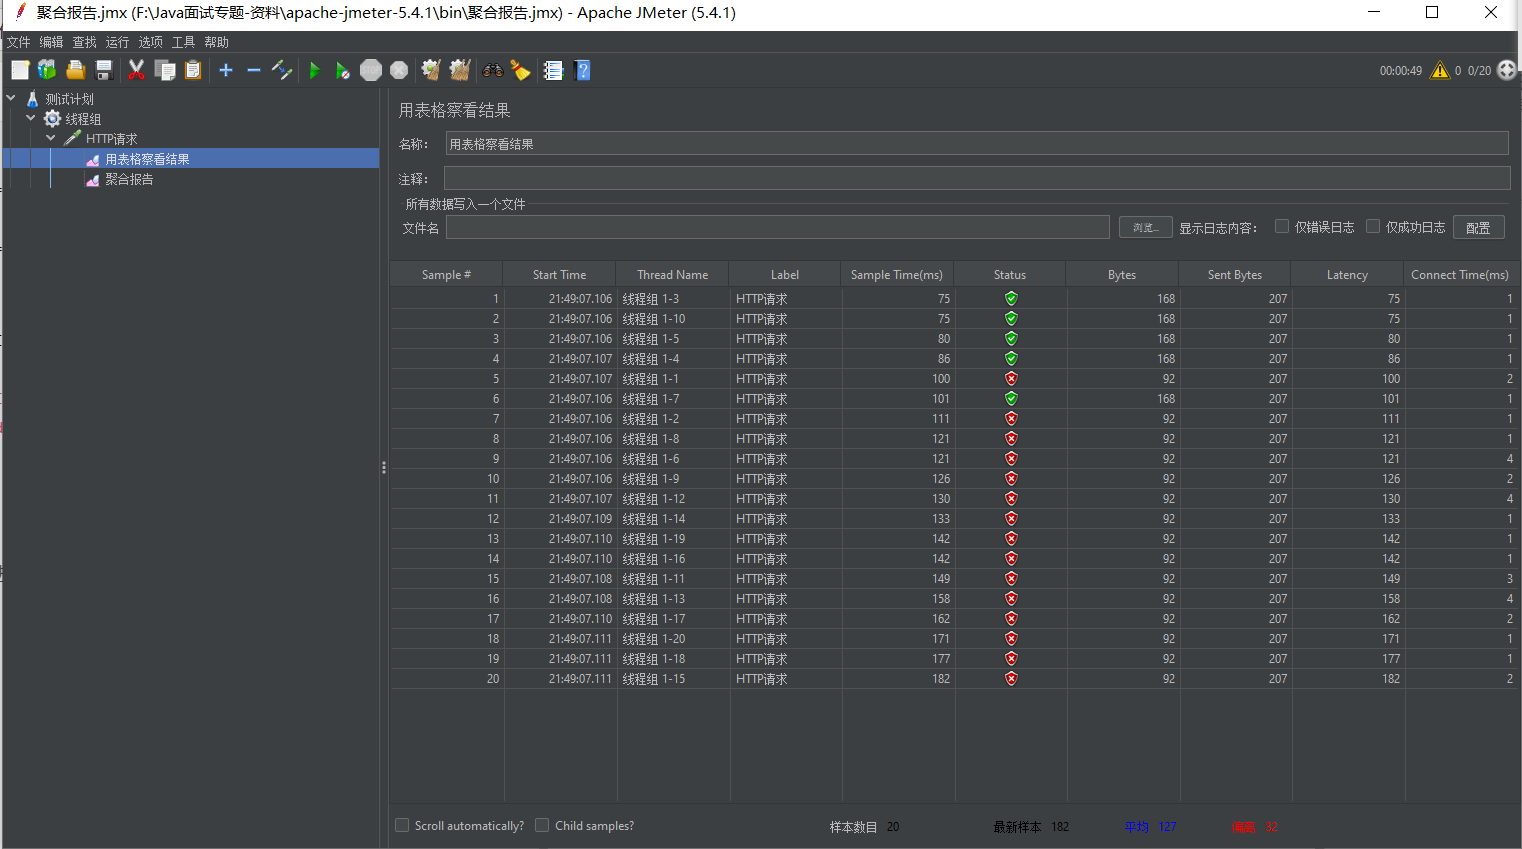This screenshot has height=849, width=1522.
Task: Select 测试计划 in the tree
Action: point(69,98)
